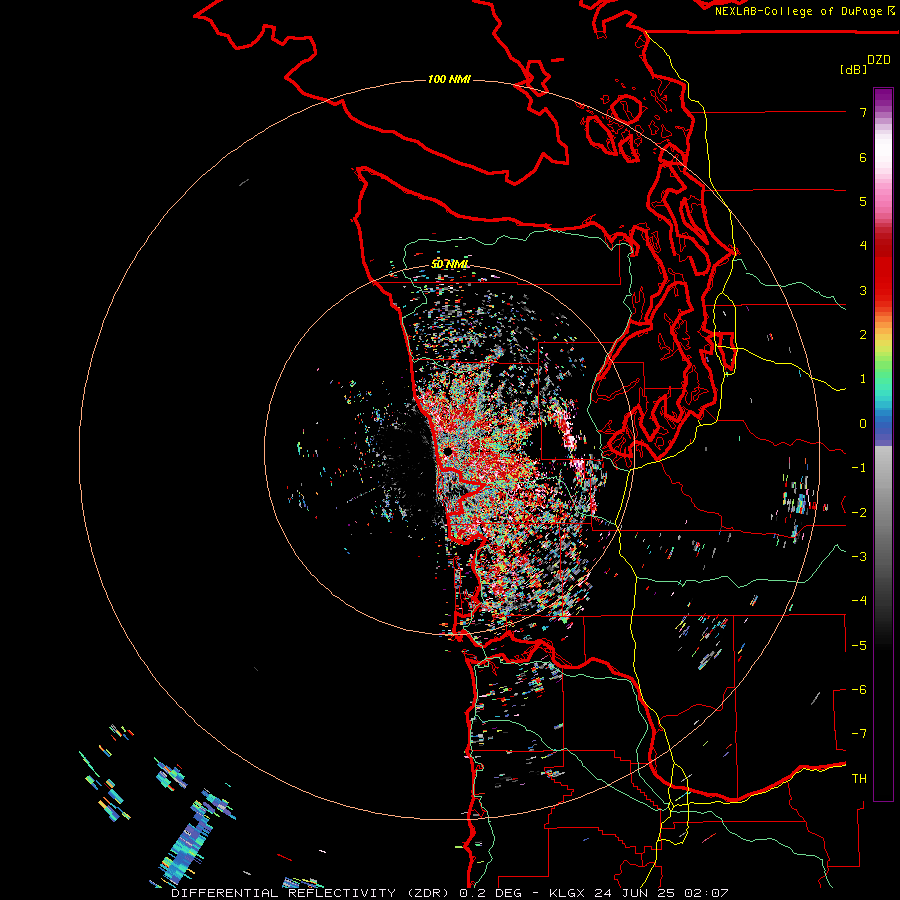Click the 5 value on color scale
The height and width of the screenshot is (900, 900).
(x=863, y=201)
